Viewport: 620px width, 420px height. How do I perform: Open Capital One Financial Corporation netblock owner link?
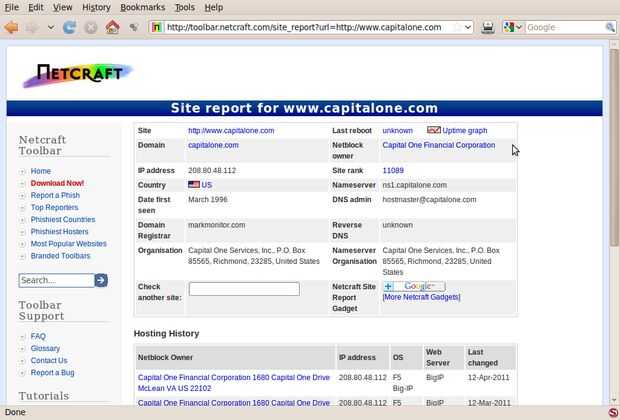click(x=439, y=145)
